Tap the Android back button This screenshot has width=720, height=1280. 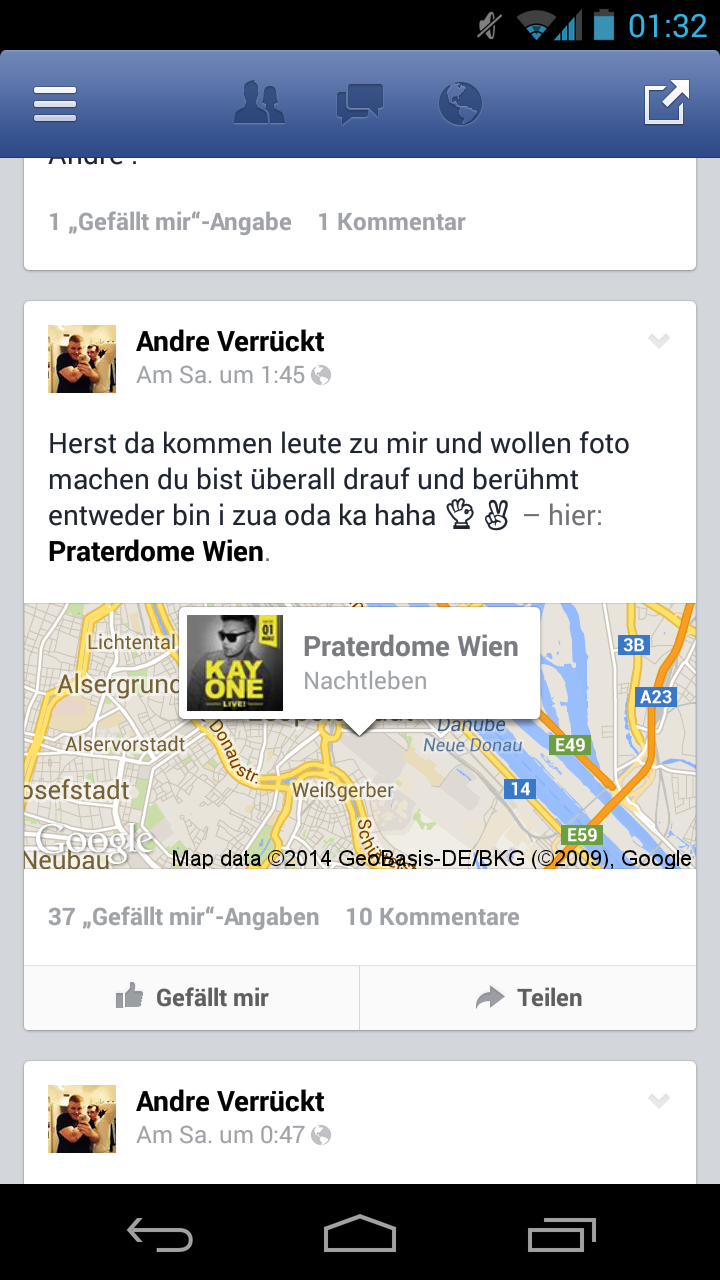(160, 1234)
